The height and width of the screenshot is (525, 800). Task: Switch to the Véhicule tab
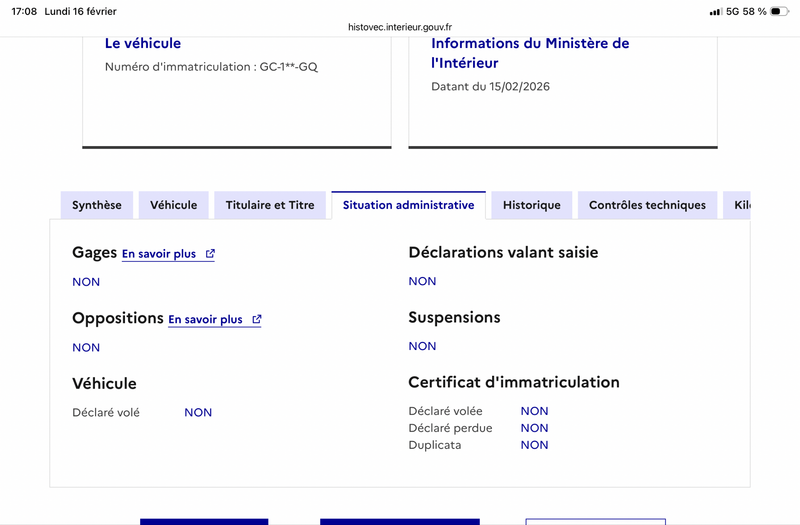point(173,205)
